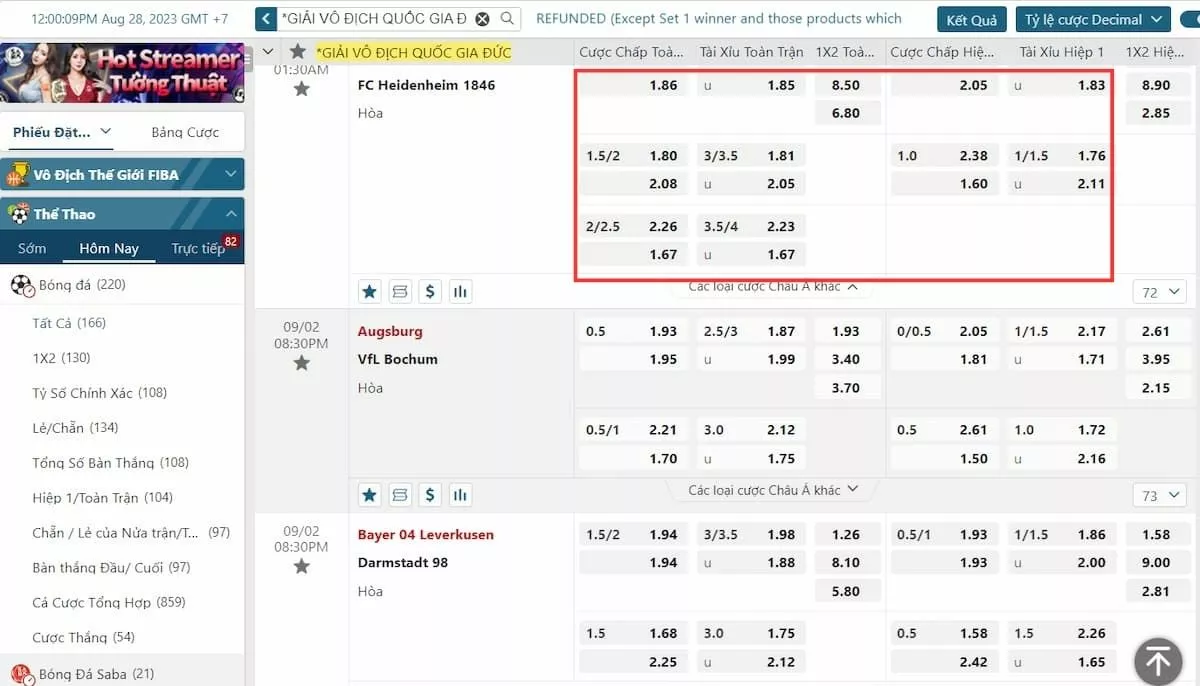The image size is (1200, 686).
Task: Click the back arrow beside the search box
Action: pos(266,19)
